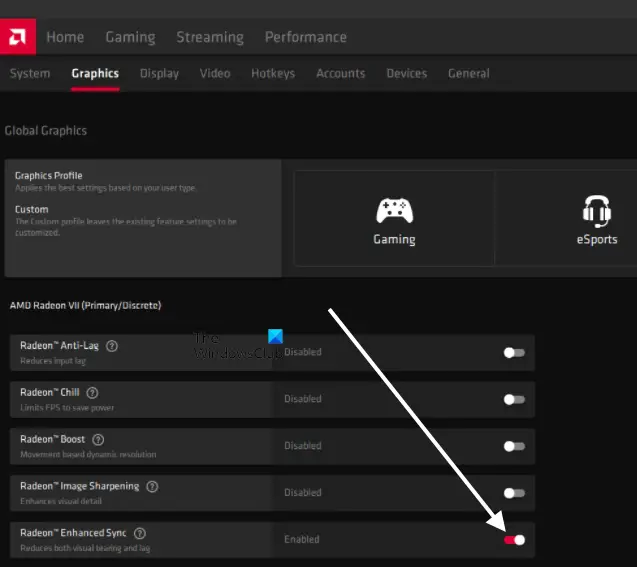Switch to Hotkeys settings tab

pyautogui.click(x=273, y=74)
